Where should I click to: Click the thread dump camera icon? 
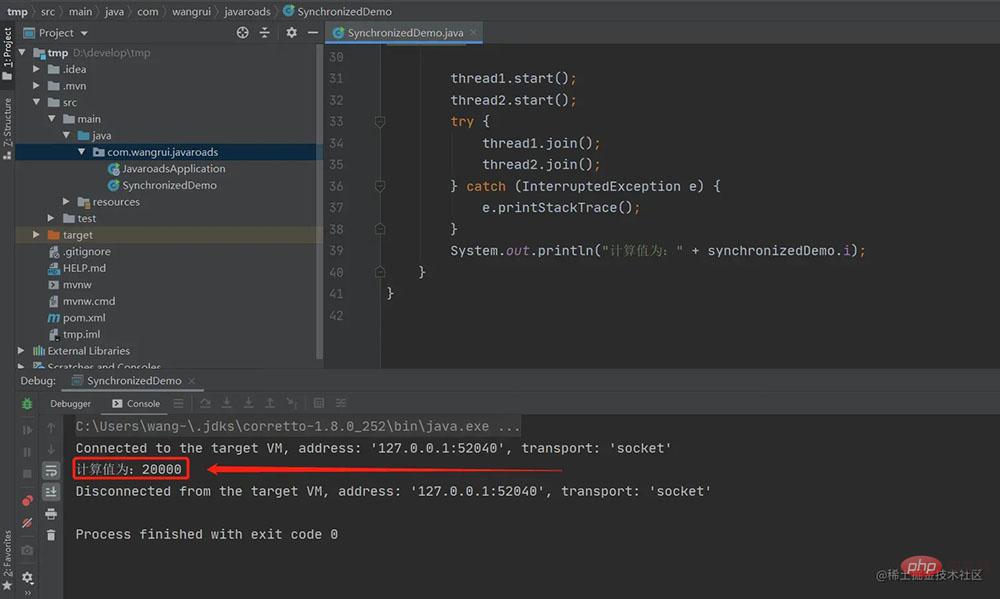(x=27, y=550)
